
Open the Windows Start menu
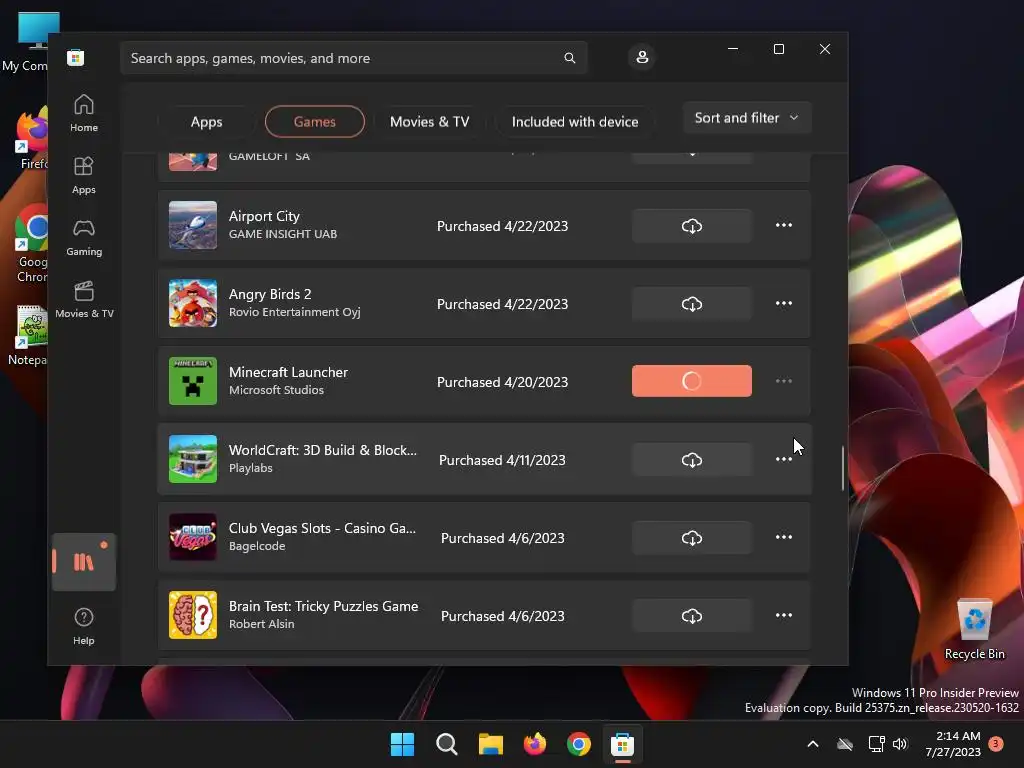pyautogui.click(x=402, y=744)
